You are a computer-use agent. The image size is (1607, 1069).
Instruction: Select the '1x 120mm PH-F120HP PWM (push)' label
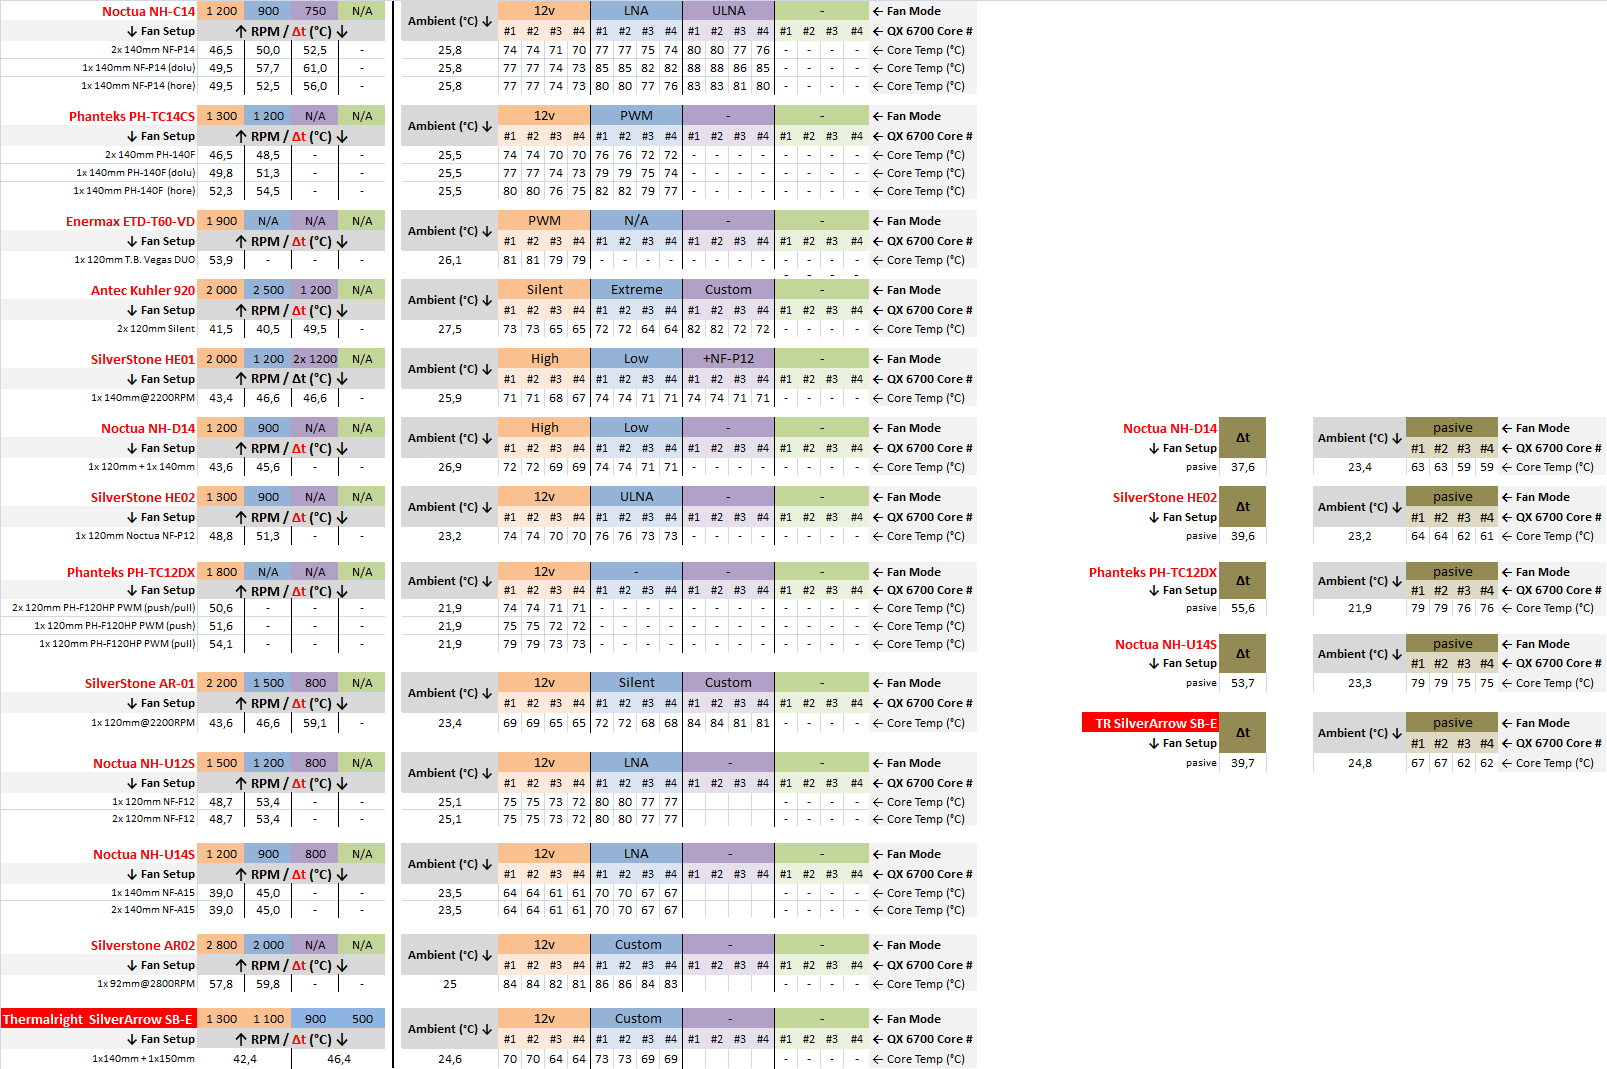[x=115, y=626]
